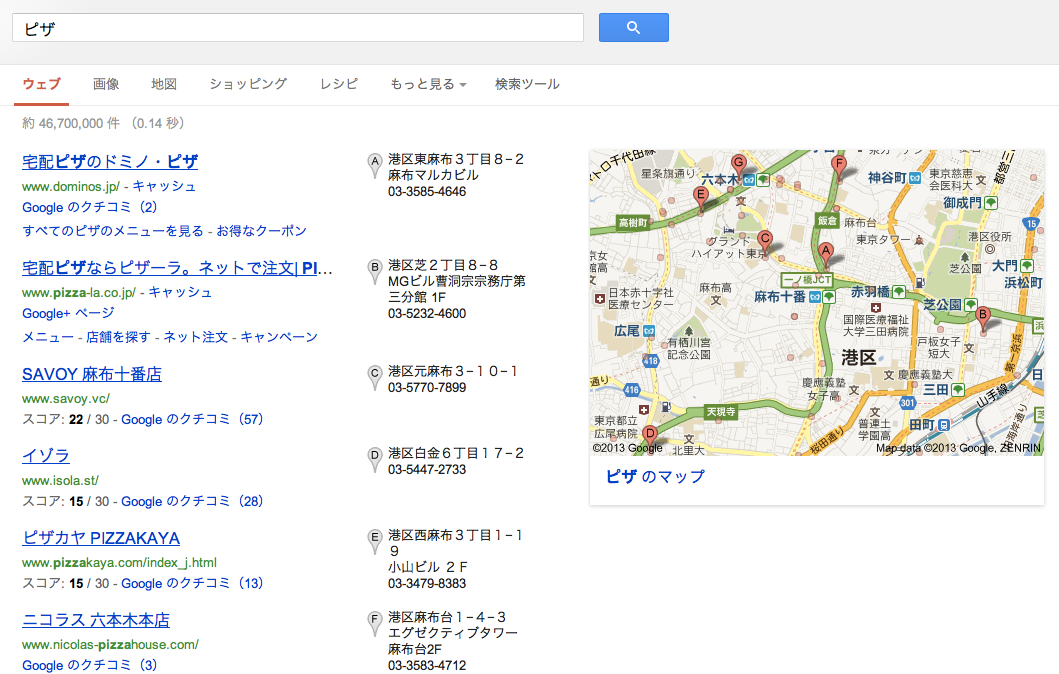Screen dimensions: 1059x674
Task: Open the 宅配ピザならピザーラ result link
Action: 177,268
